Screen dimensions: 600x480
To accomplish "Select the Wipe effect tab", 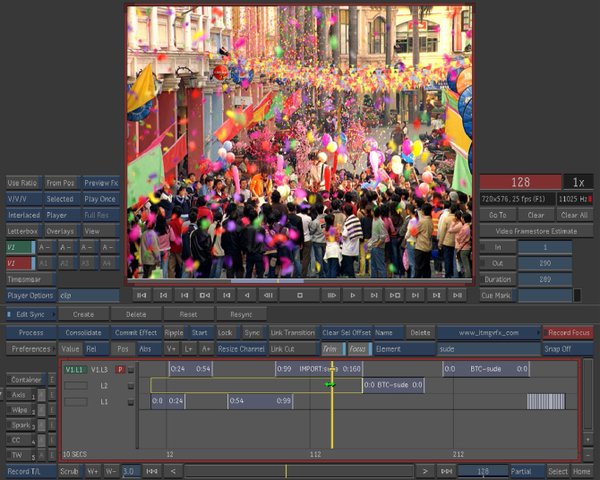I will tap(20, 409).
